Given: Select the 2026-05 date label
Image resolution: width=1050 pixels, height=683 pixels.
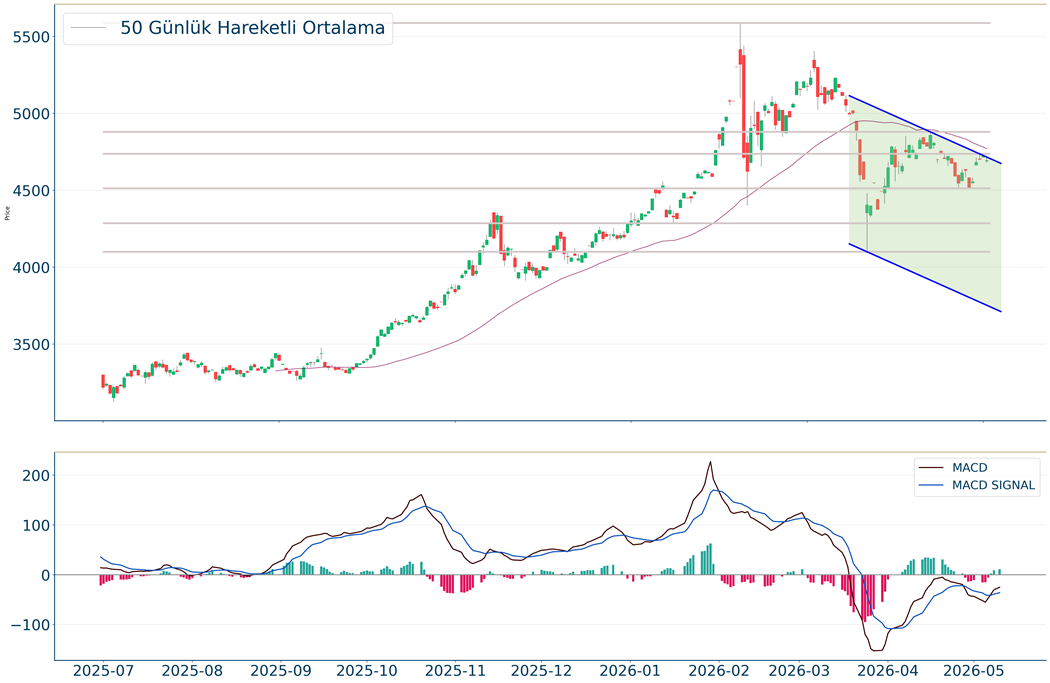Looking at the screenshot, I should click(x=975, y=671).
